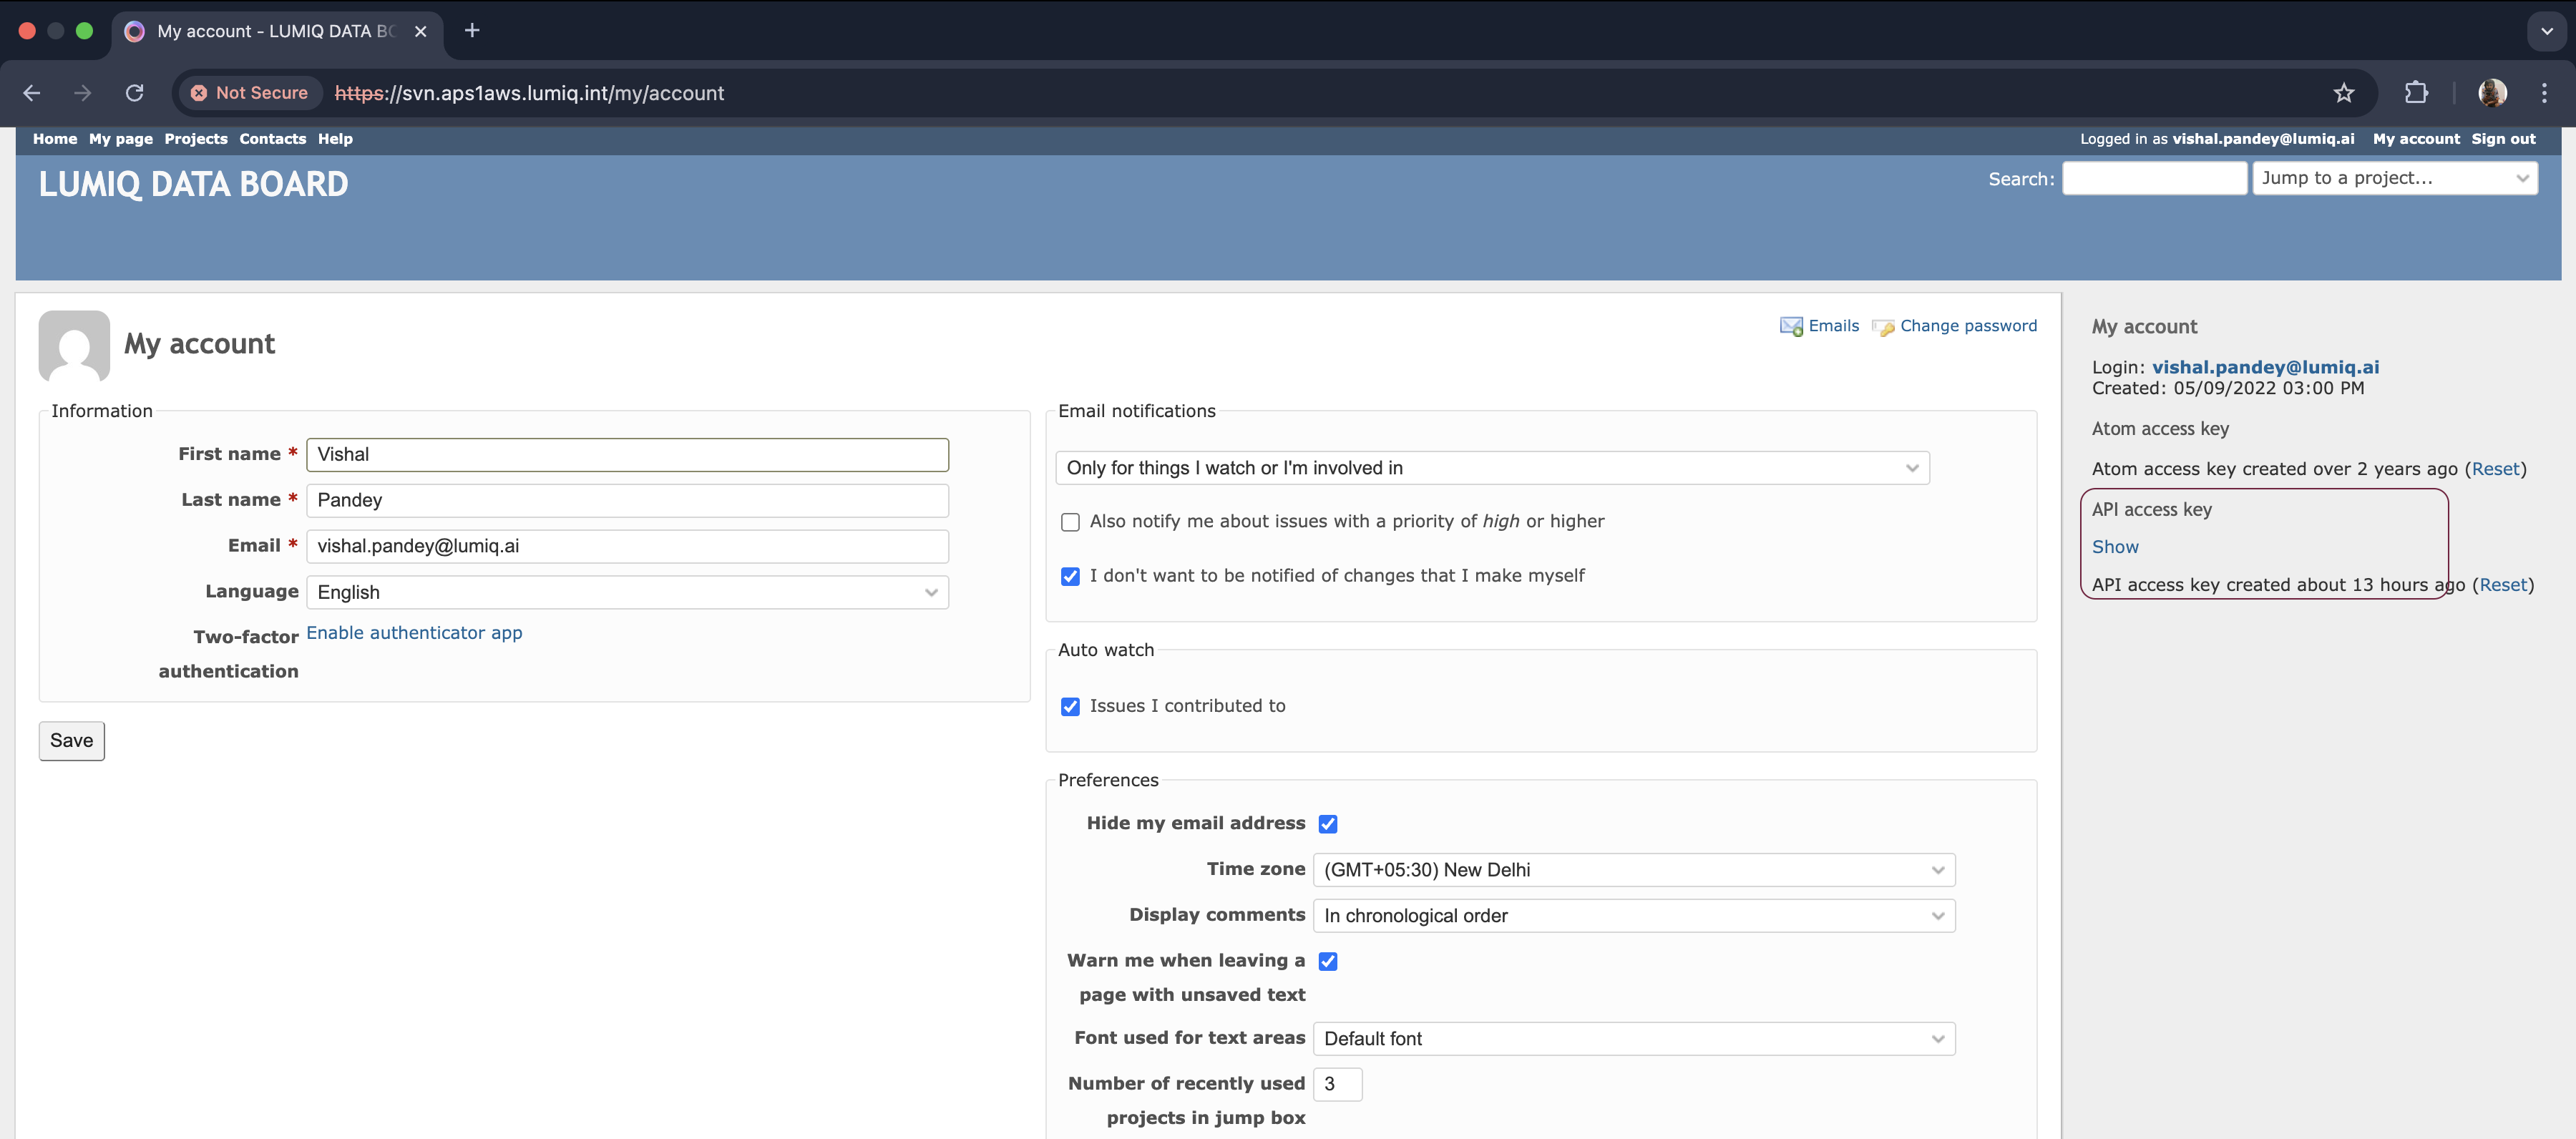Click the Change password key icon
Viewport: 2576px width, 1139px height.
[1883, 327]
